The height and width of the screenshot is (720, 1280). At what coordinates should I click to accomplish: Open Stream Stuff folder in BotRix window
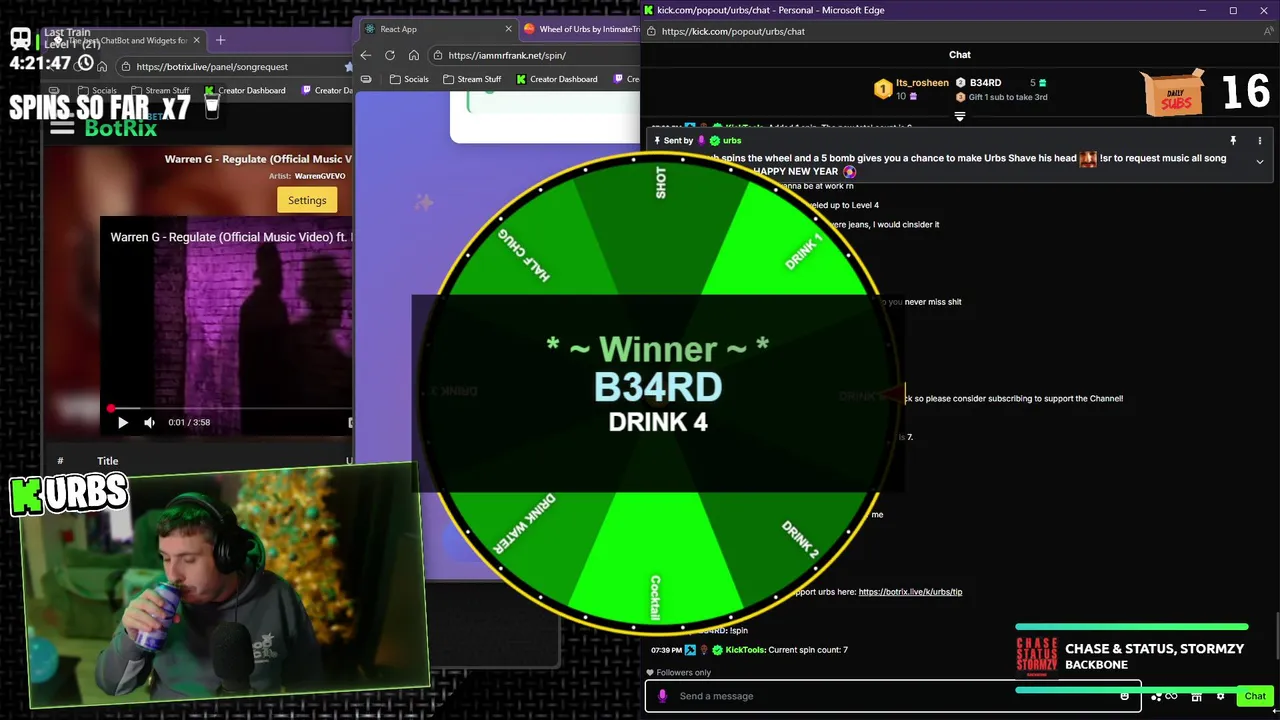[159, 90]
